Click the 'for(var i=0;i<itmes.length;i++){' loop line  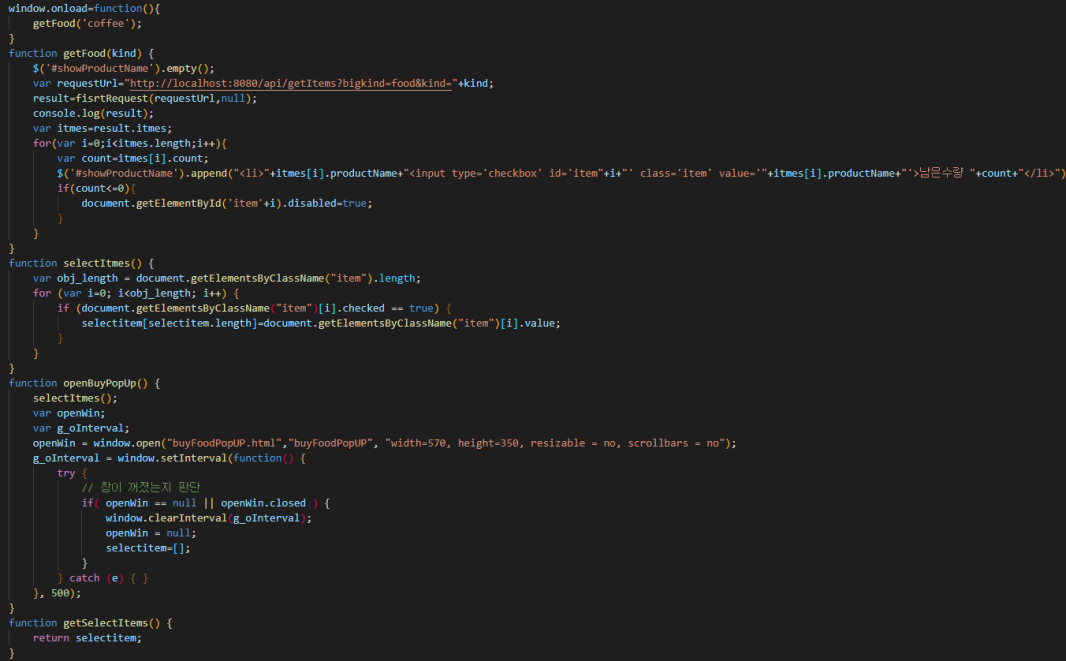point(129,143)
